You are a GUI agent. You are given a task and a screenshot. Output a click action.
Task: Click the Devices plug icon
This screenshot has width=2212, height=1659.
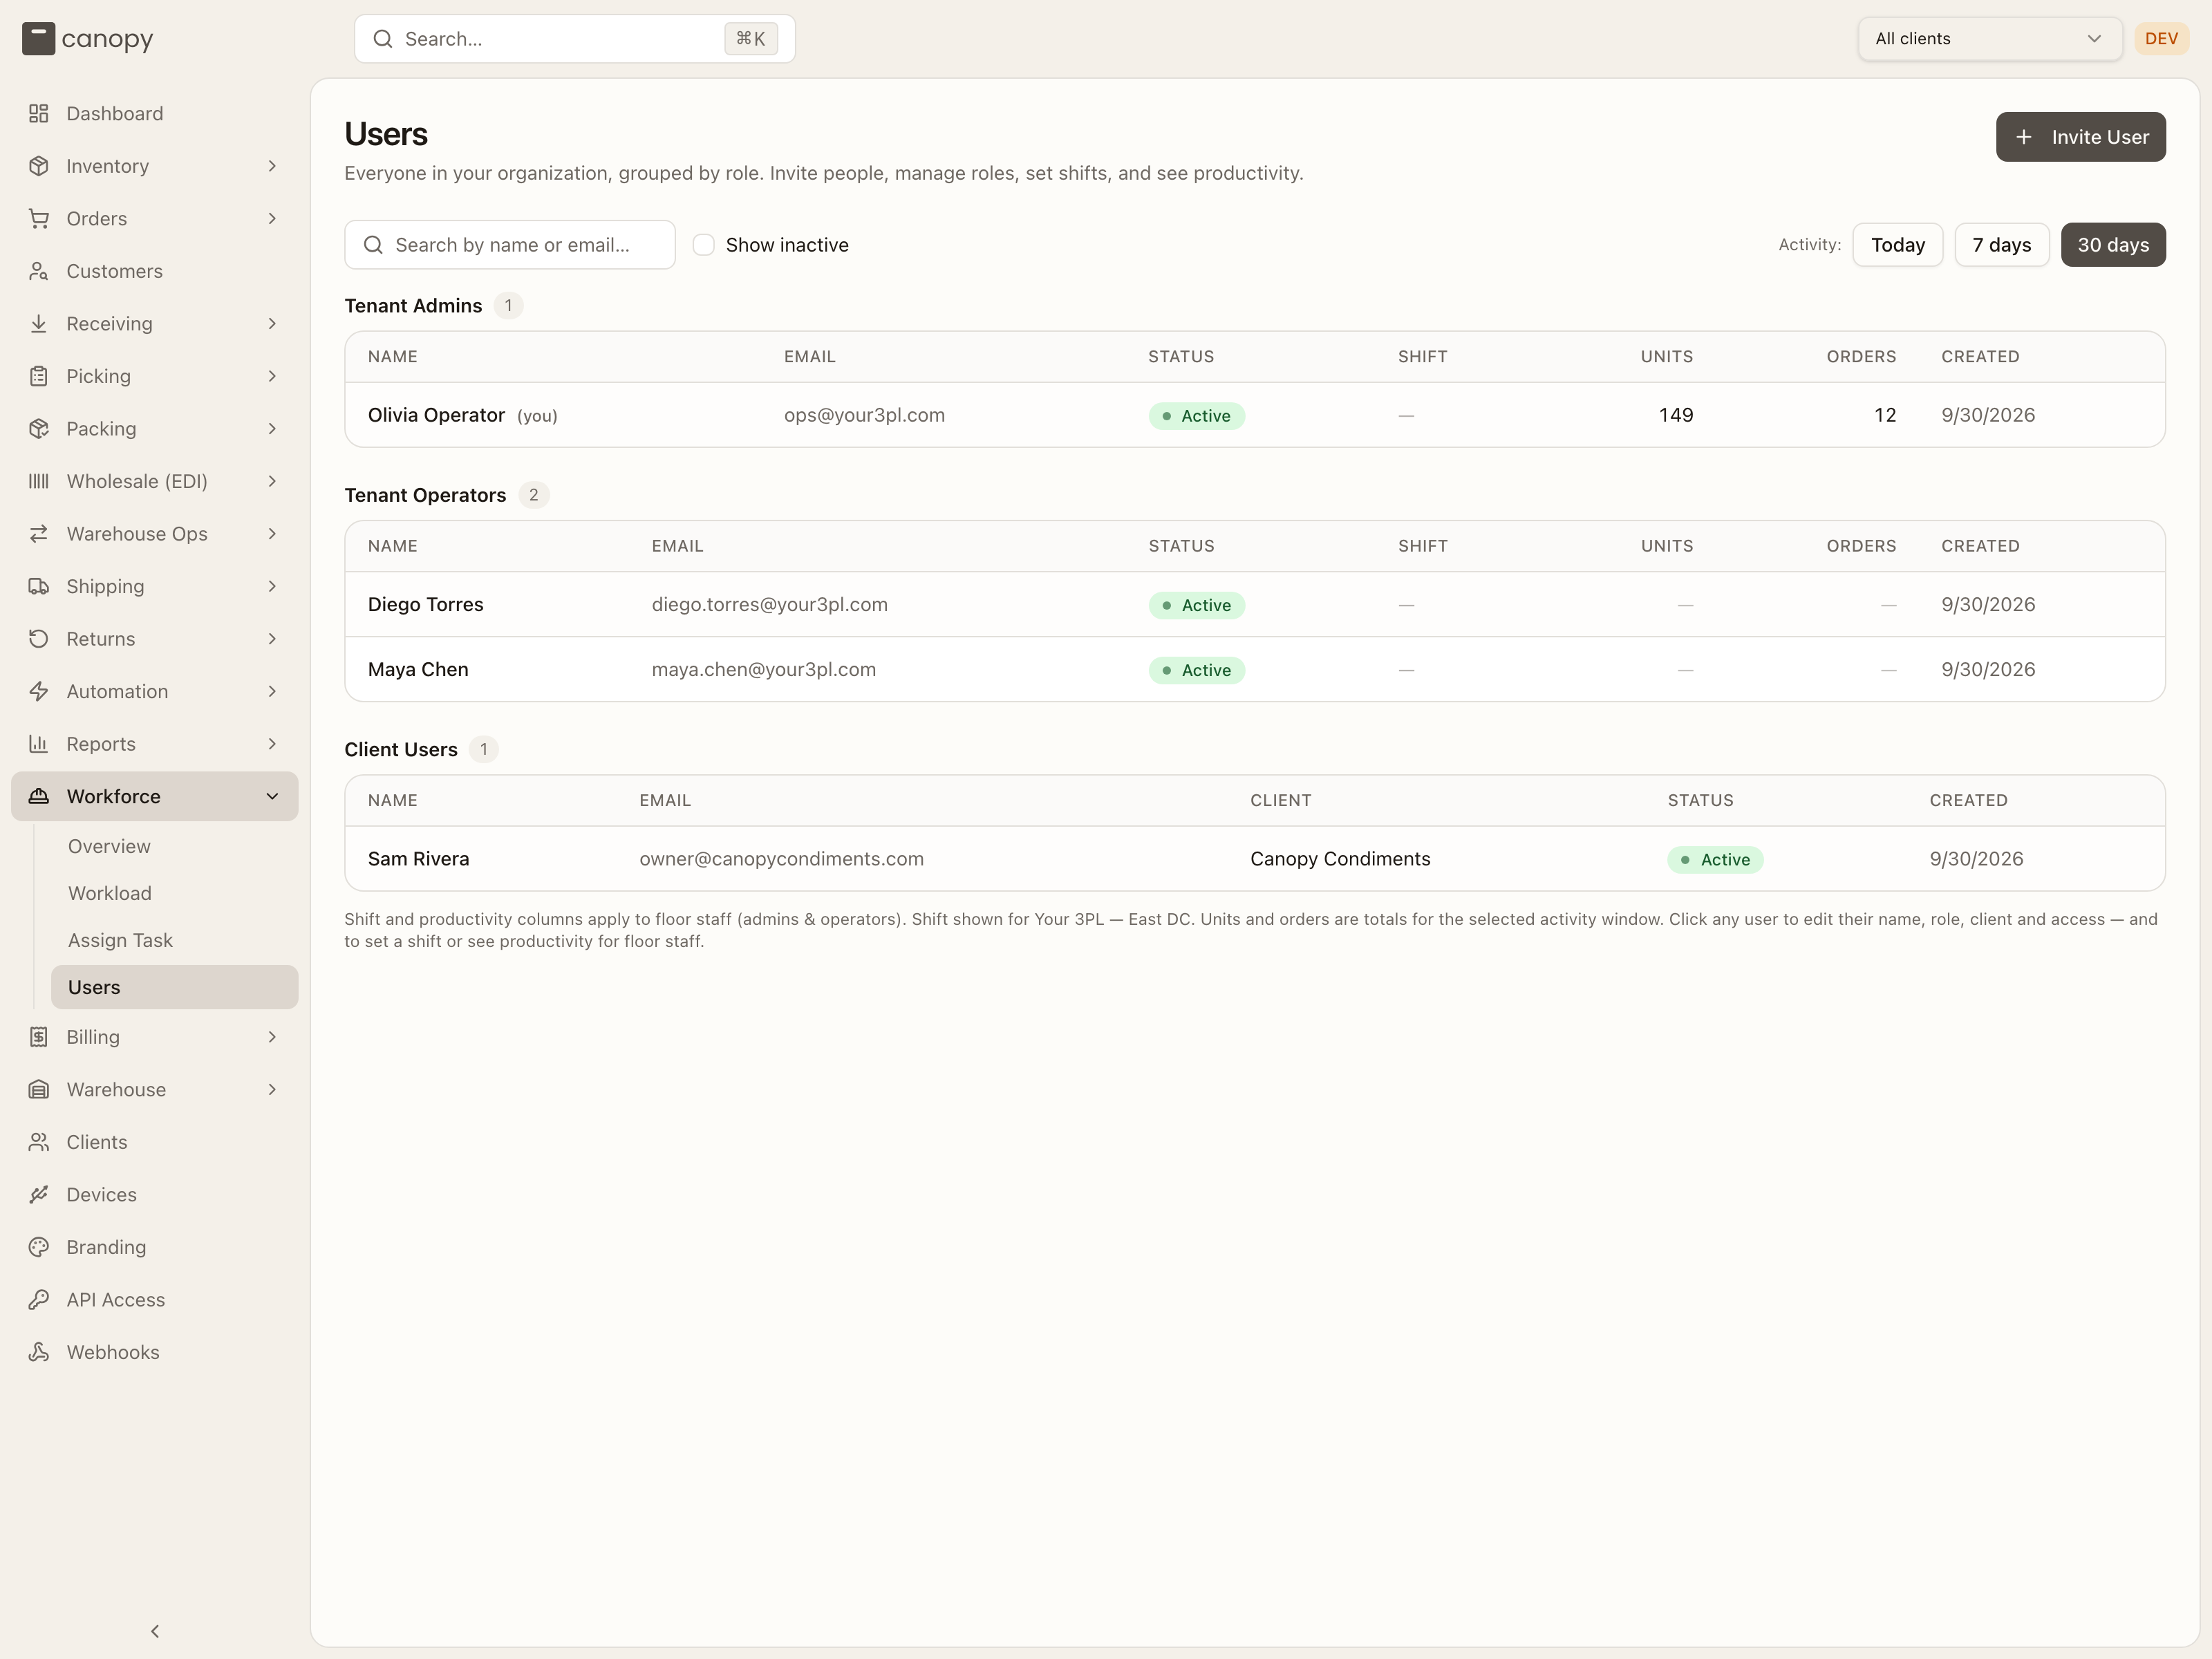coord(39,1194)
